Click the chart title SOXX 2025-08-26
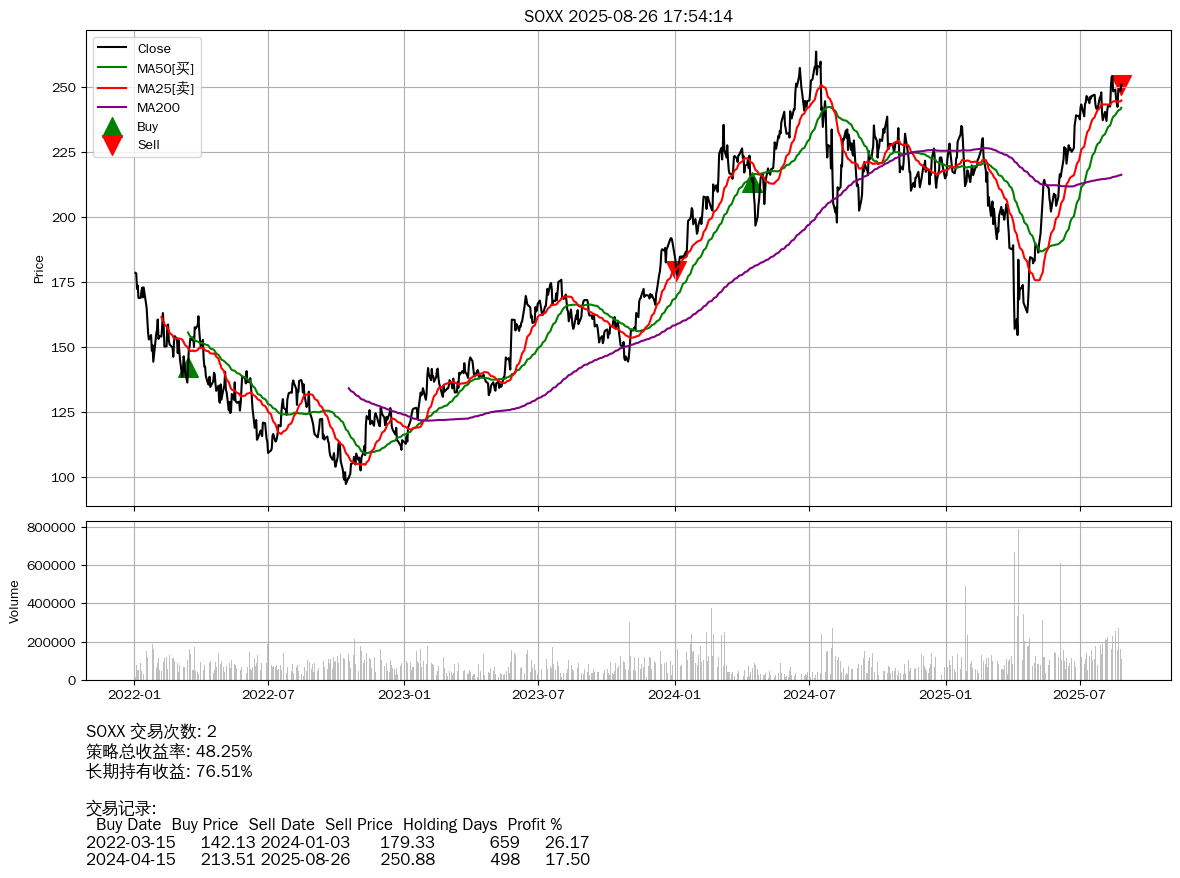Image resolution: width=1180 pixels, height=878 pixels. point(628,16)
